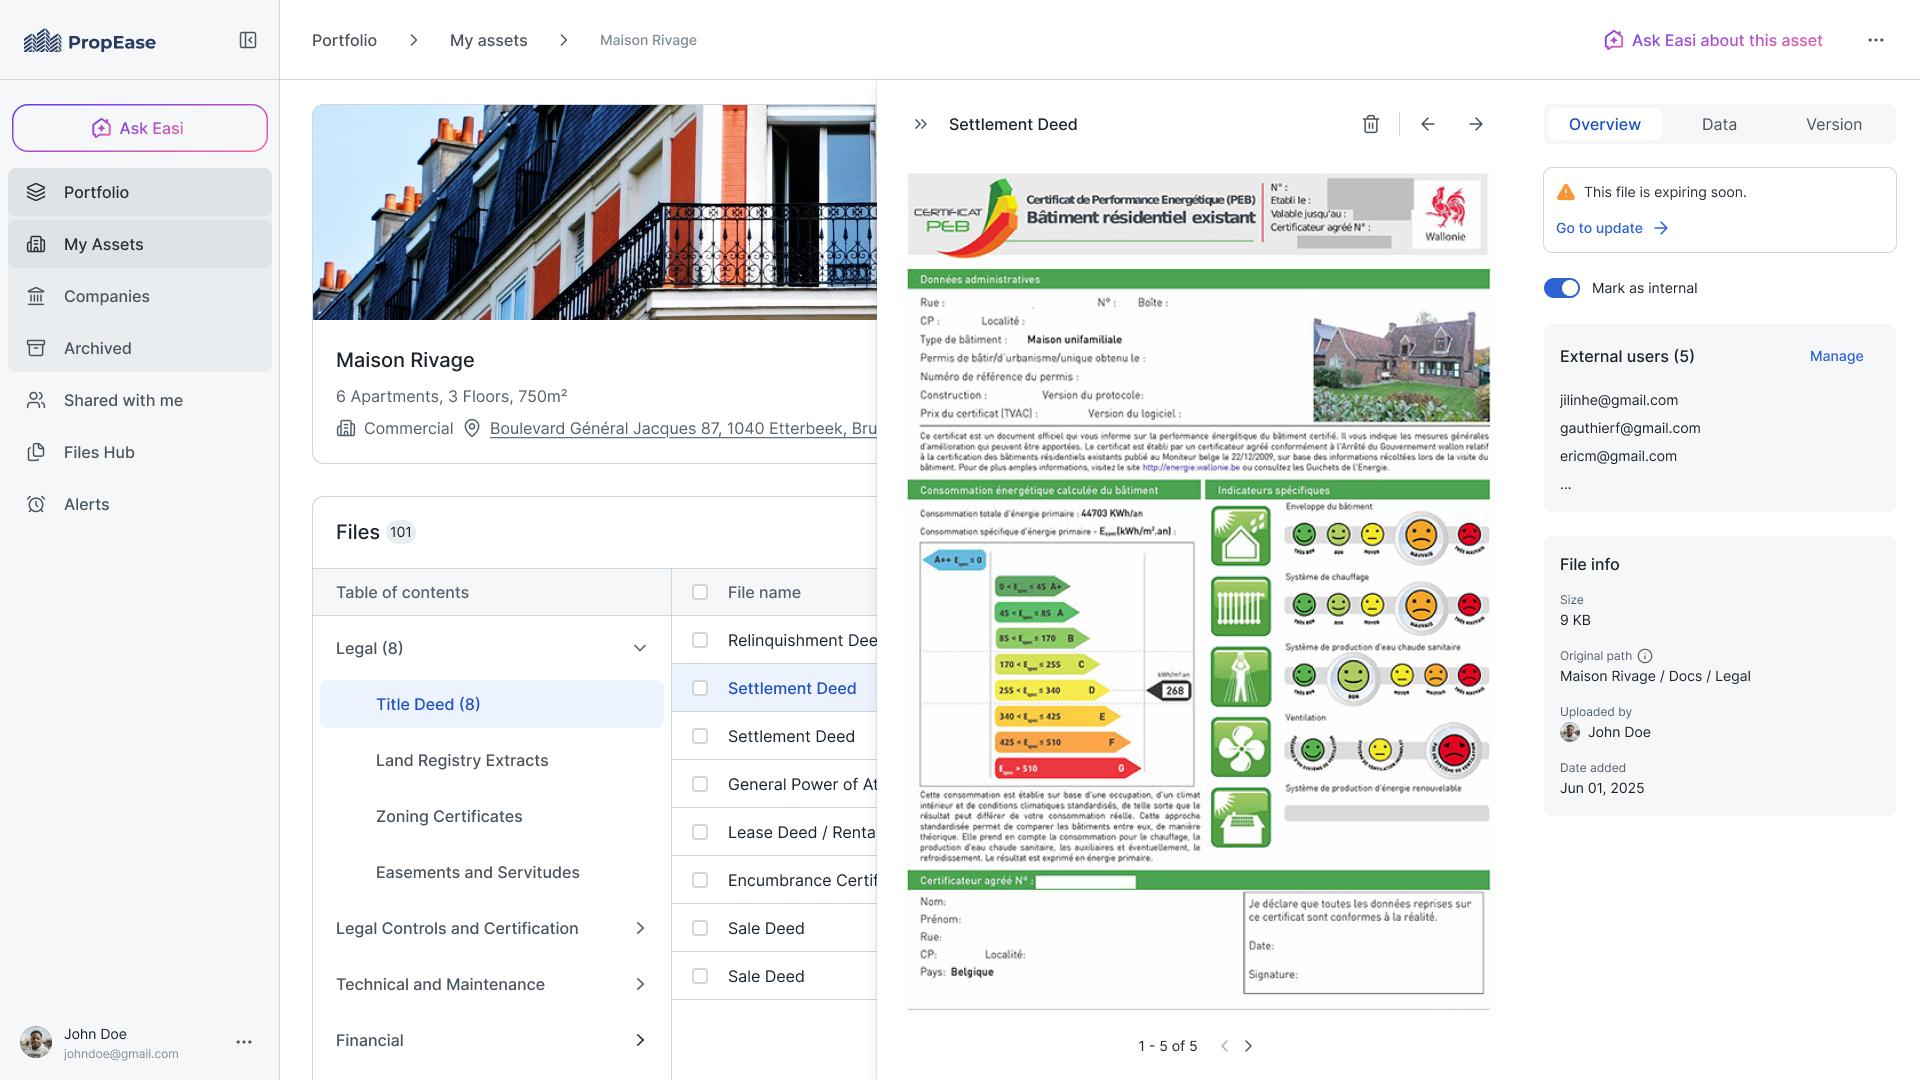Select all files via File name checkbox
The image size is (1920, 1080).
tap(700, 592)
